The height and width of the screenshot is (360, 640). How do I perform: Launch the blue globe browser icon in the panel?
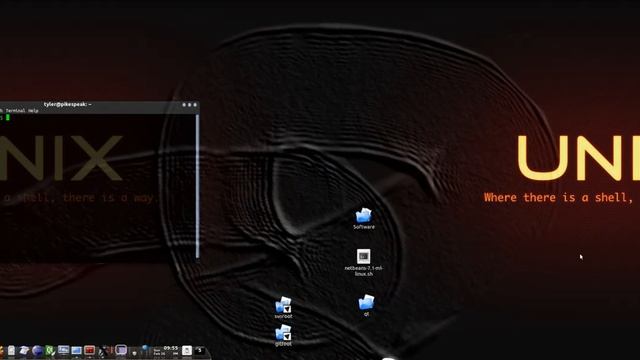point(37,351)
